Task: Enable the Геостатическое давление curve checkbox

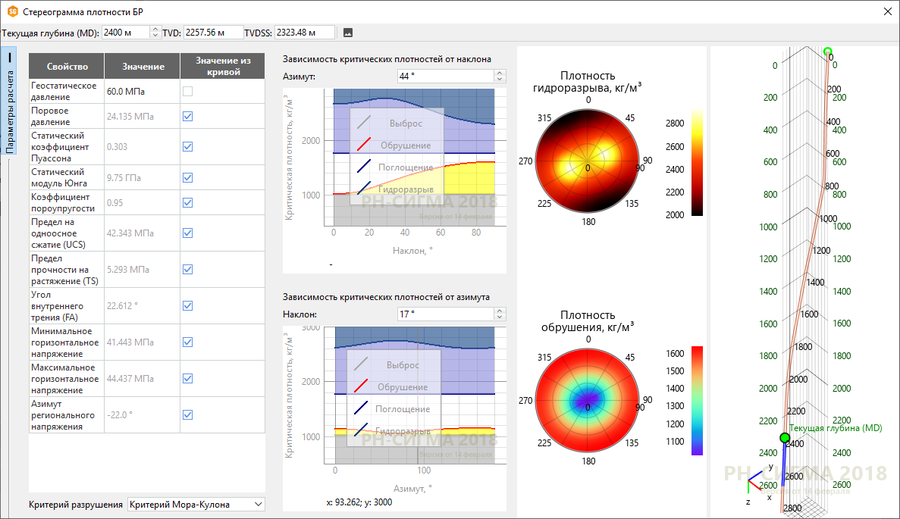Action: coord(187,91)
